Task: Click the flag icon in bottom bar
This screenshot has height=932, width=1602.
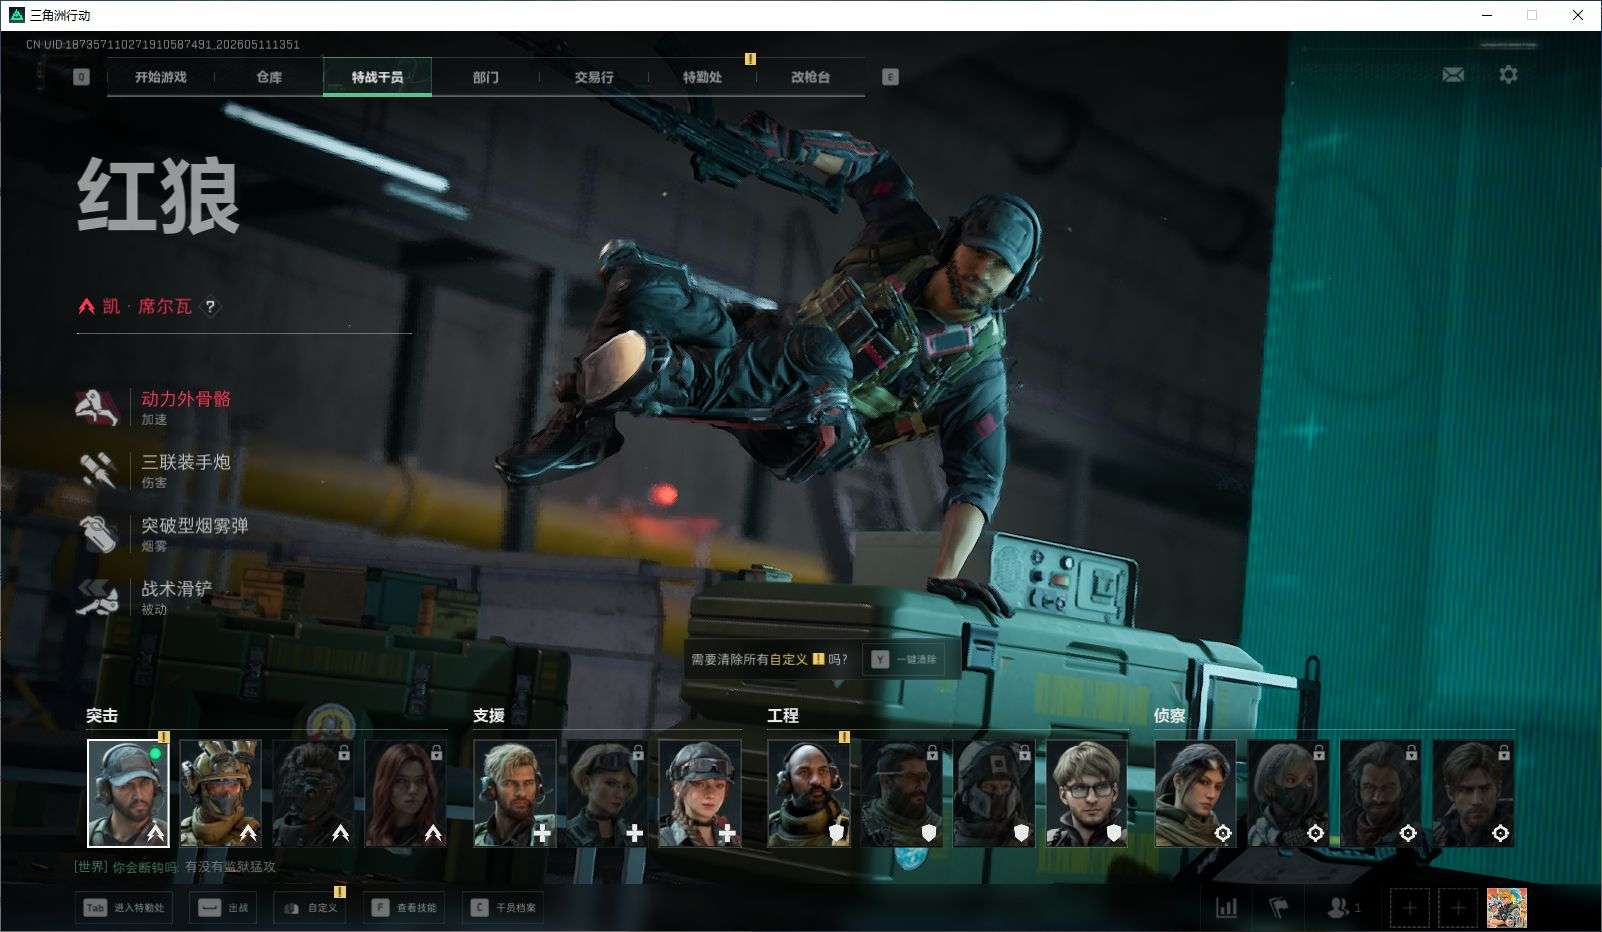Action: pyautogui.click(x=1279, y=907)
